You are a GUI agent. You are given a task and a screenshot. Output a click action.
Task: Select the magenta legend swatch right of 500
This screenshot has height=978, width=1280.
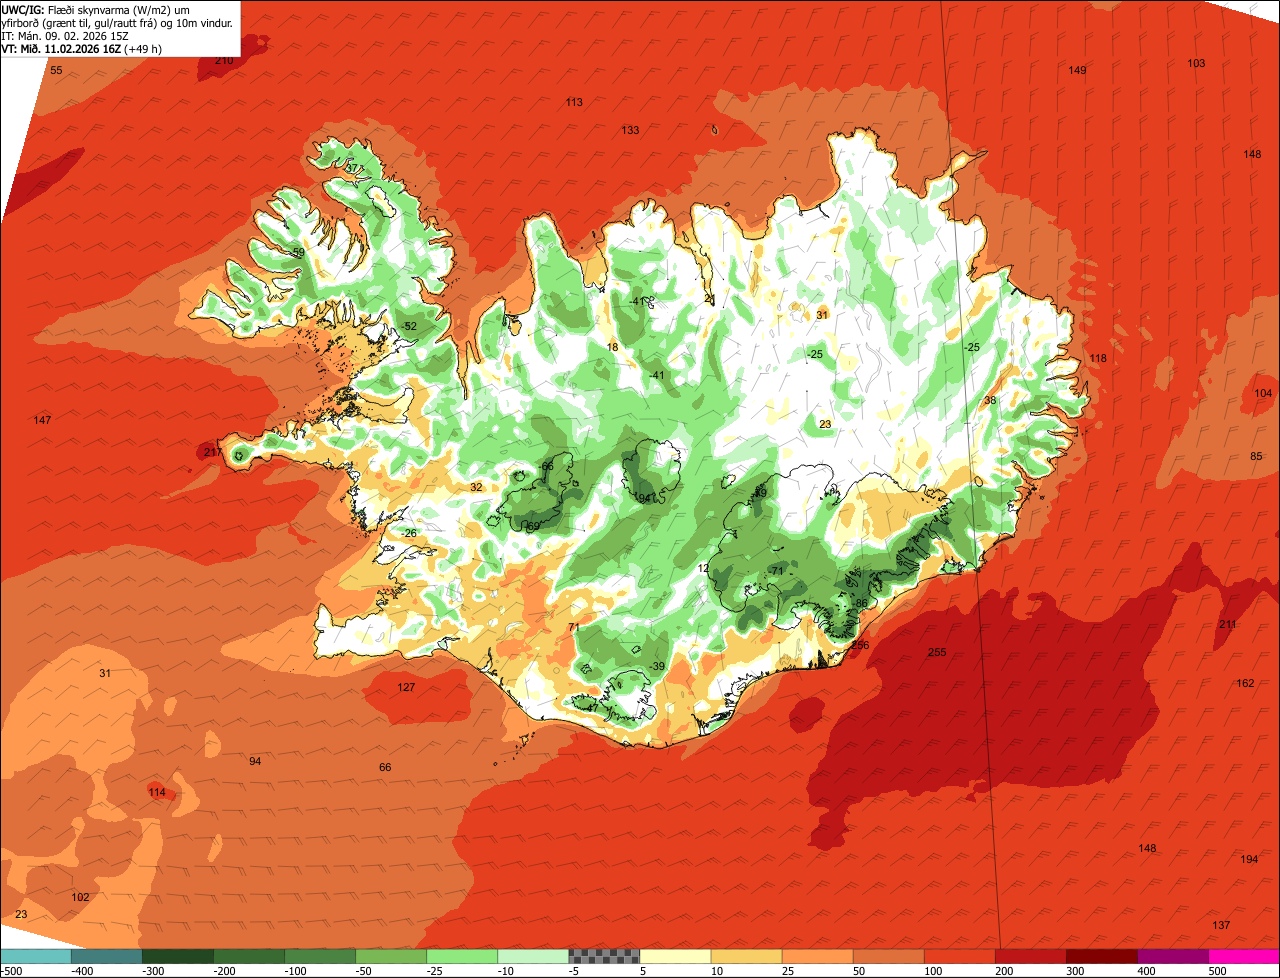(x=1244, y=956)
